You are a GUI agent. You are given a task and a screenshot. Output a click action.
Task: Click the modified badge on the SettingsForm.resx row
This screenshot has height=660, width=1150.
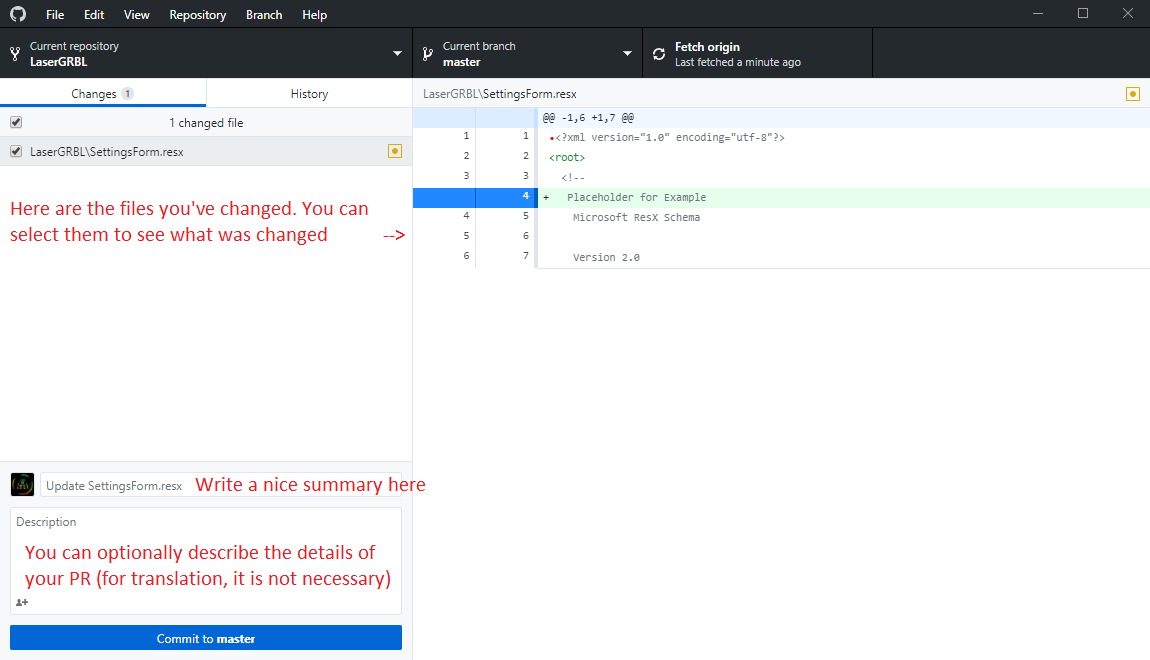[395, 151]
